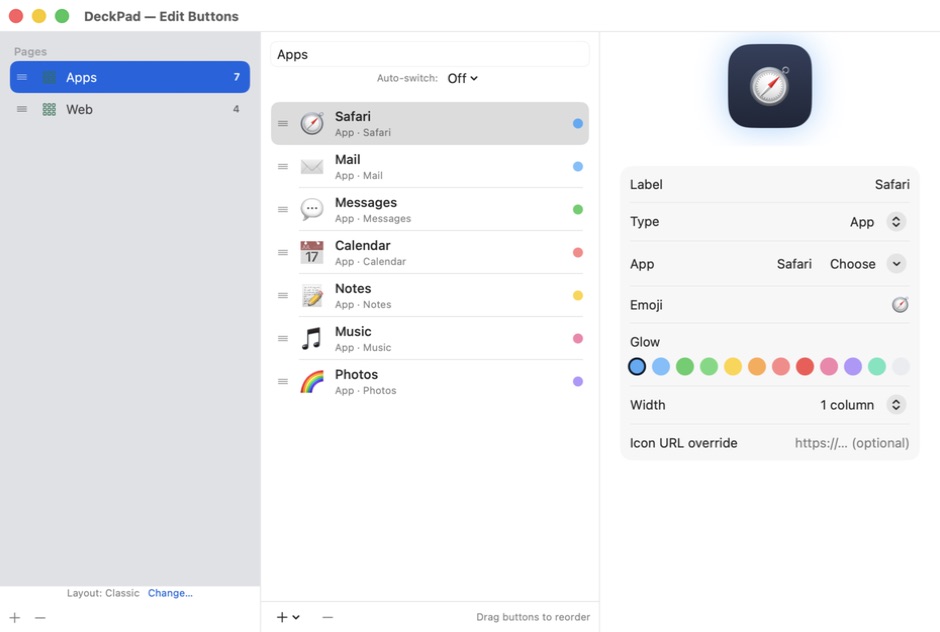Open the chevron beside the add-button plus
Viewport: 940px width, 632px height.
click(296, 617)
